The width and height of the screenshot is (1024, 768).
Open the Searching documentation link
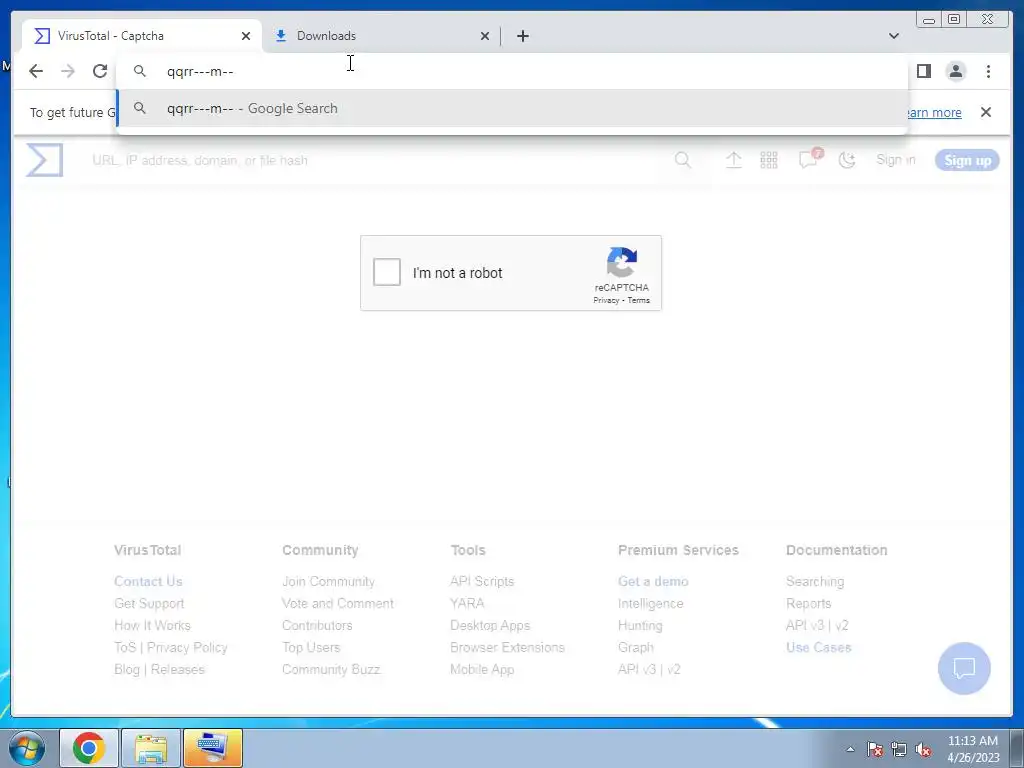click(815, 581)
